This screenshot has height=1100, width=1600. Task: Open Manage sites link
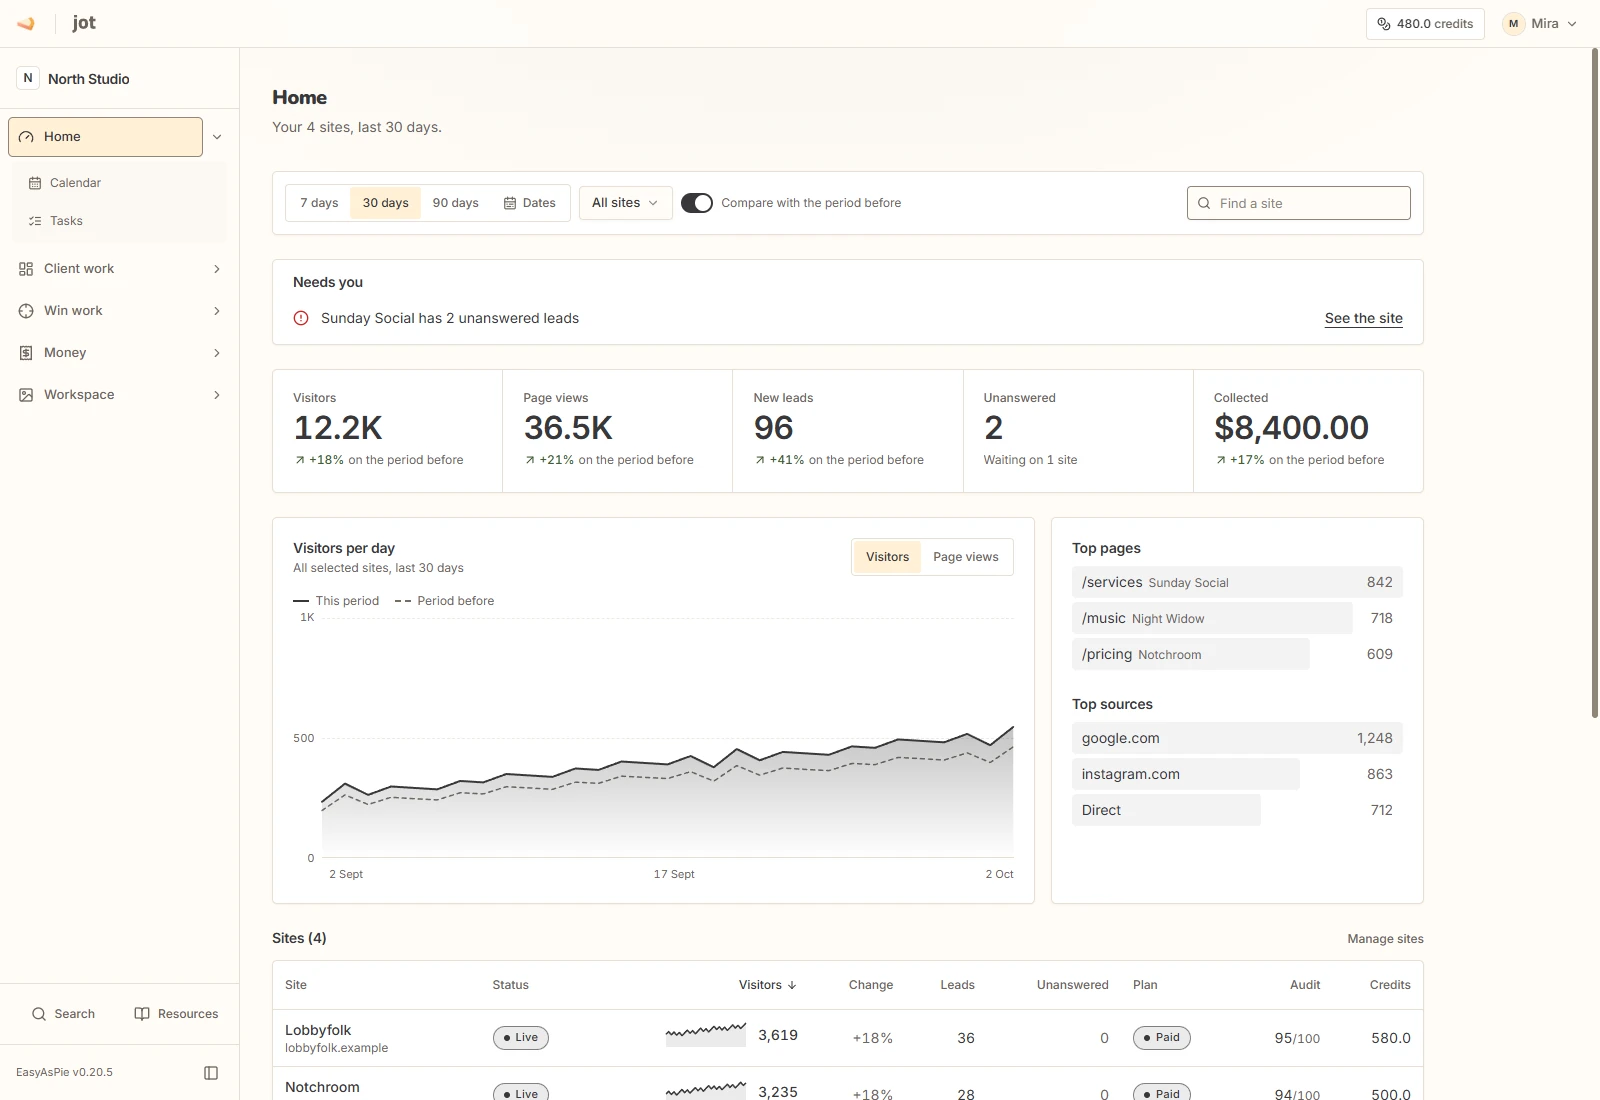pyautogui.click(x=1385, y=939)
